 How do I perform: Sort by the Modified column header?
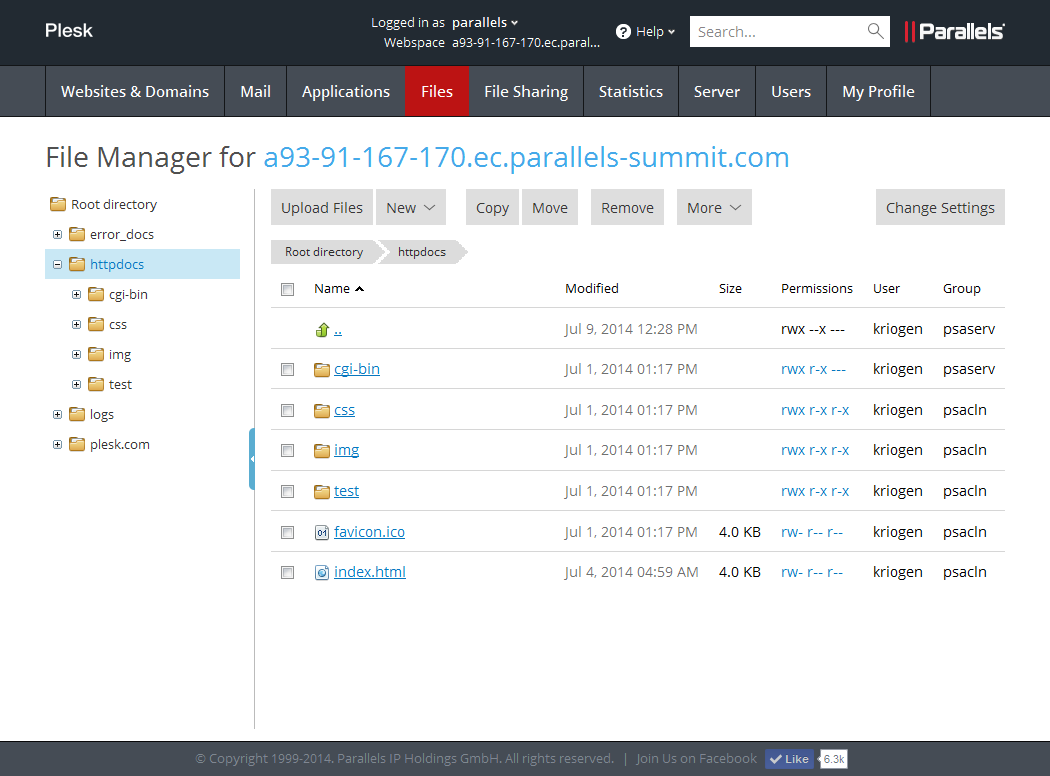591,289
